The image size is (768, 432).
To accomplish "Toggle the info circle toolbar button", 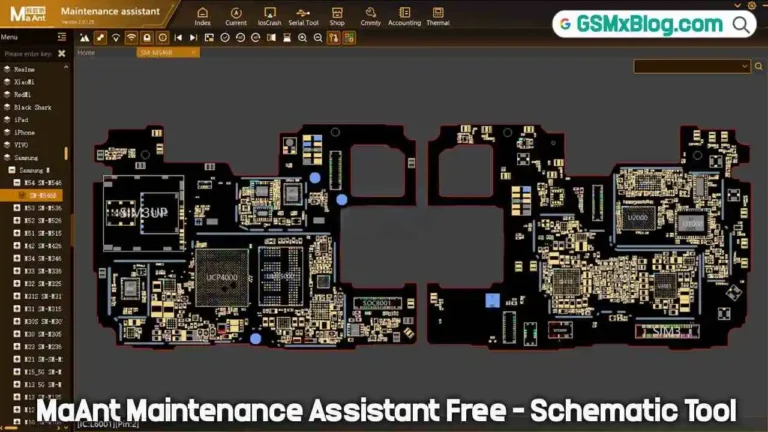I will point(162,38).
